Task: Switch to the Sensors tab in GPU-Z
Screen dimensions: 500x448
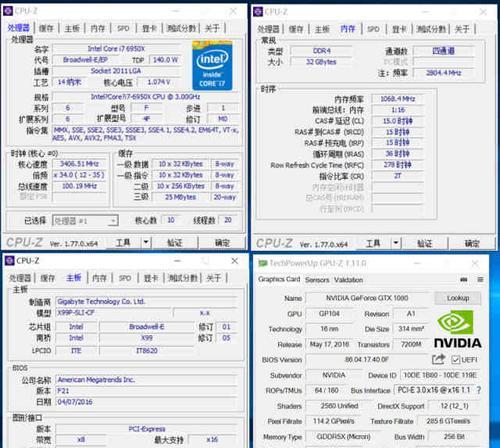Action: (317, 280)
